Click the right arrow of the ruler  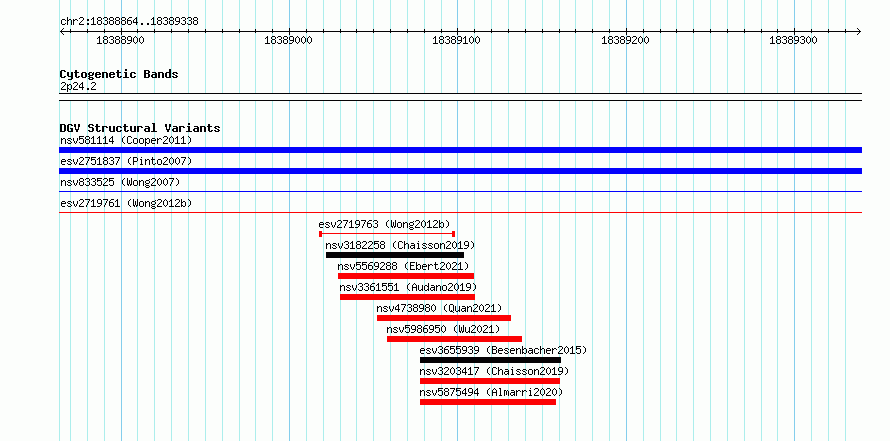coord(858,31)
